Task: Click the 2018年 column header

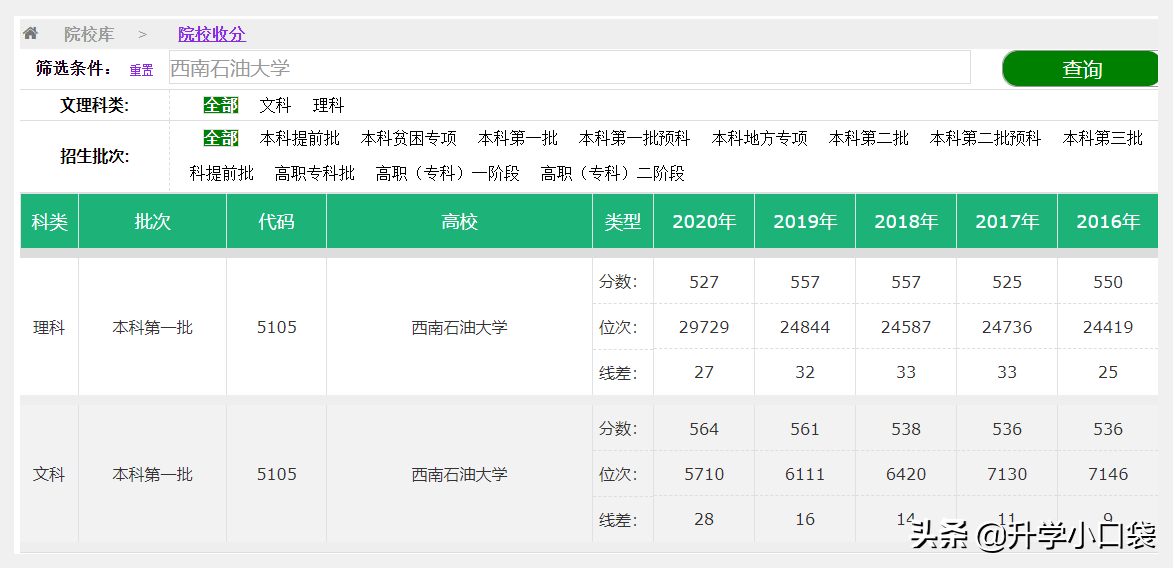Action: pyautogui.click(x=906, y=222)
